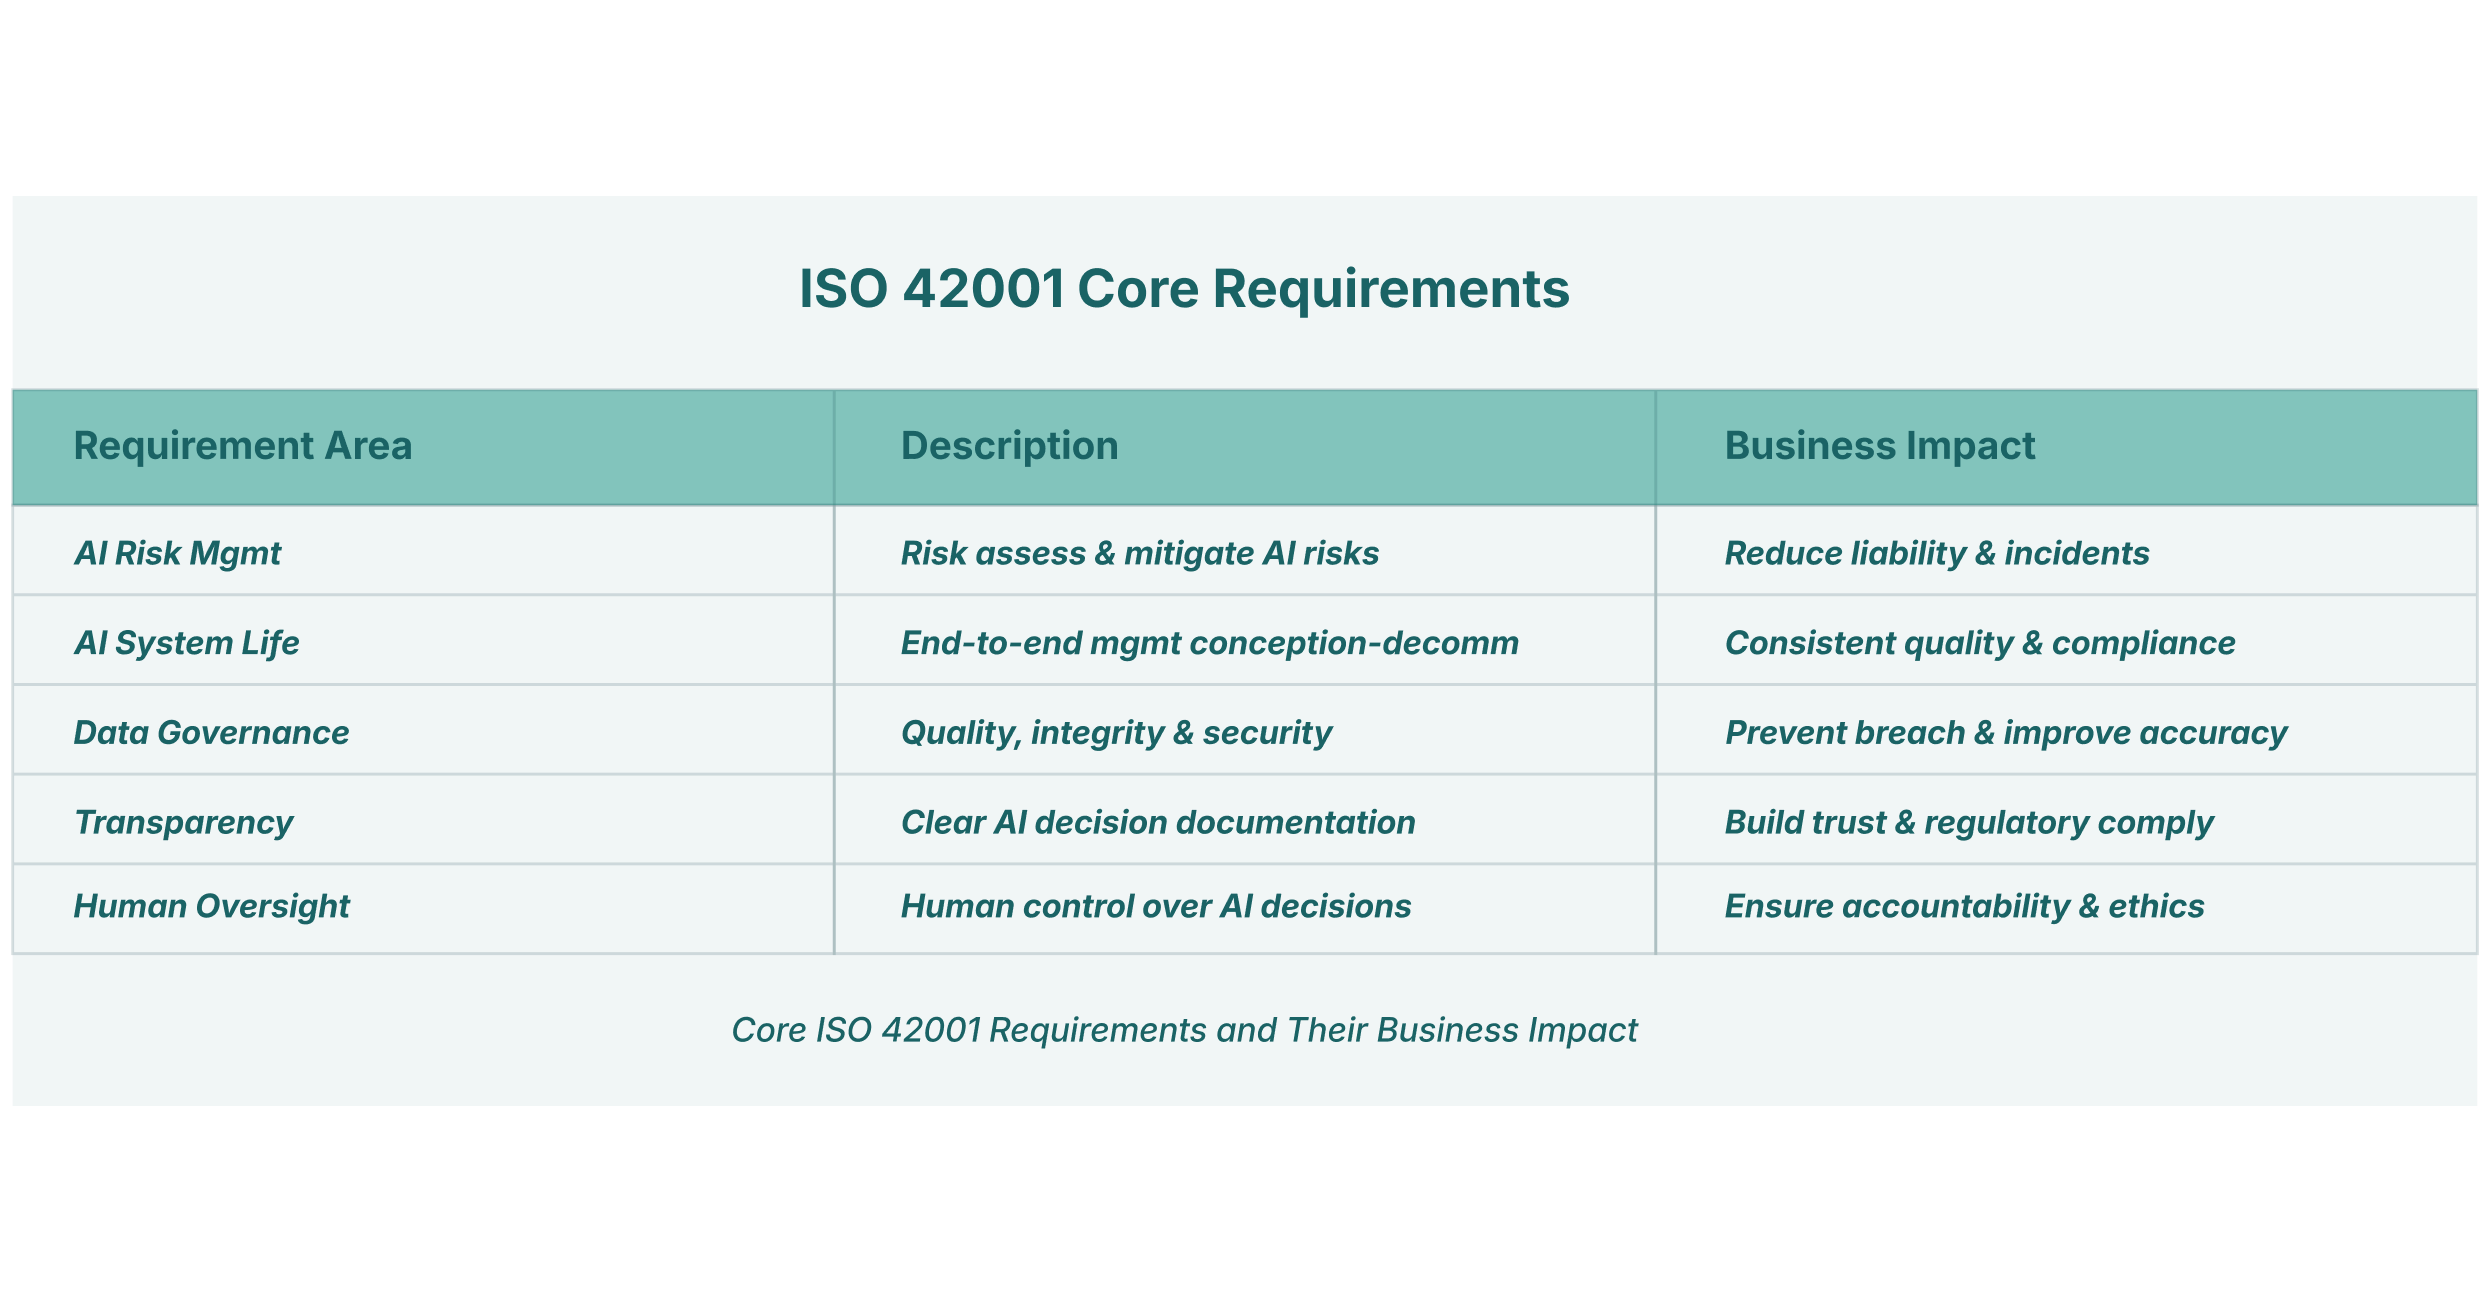Click the Human Oversight row label
The height and width of the screenshot is (1302, 2490).
[x=212, y=906]
